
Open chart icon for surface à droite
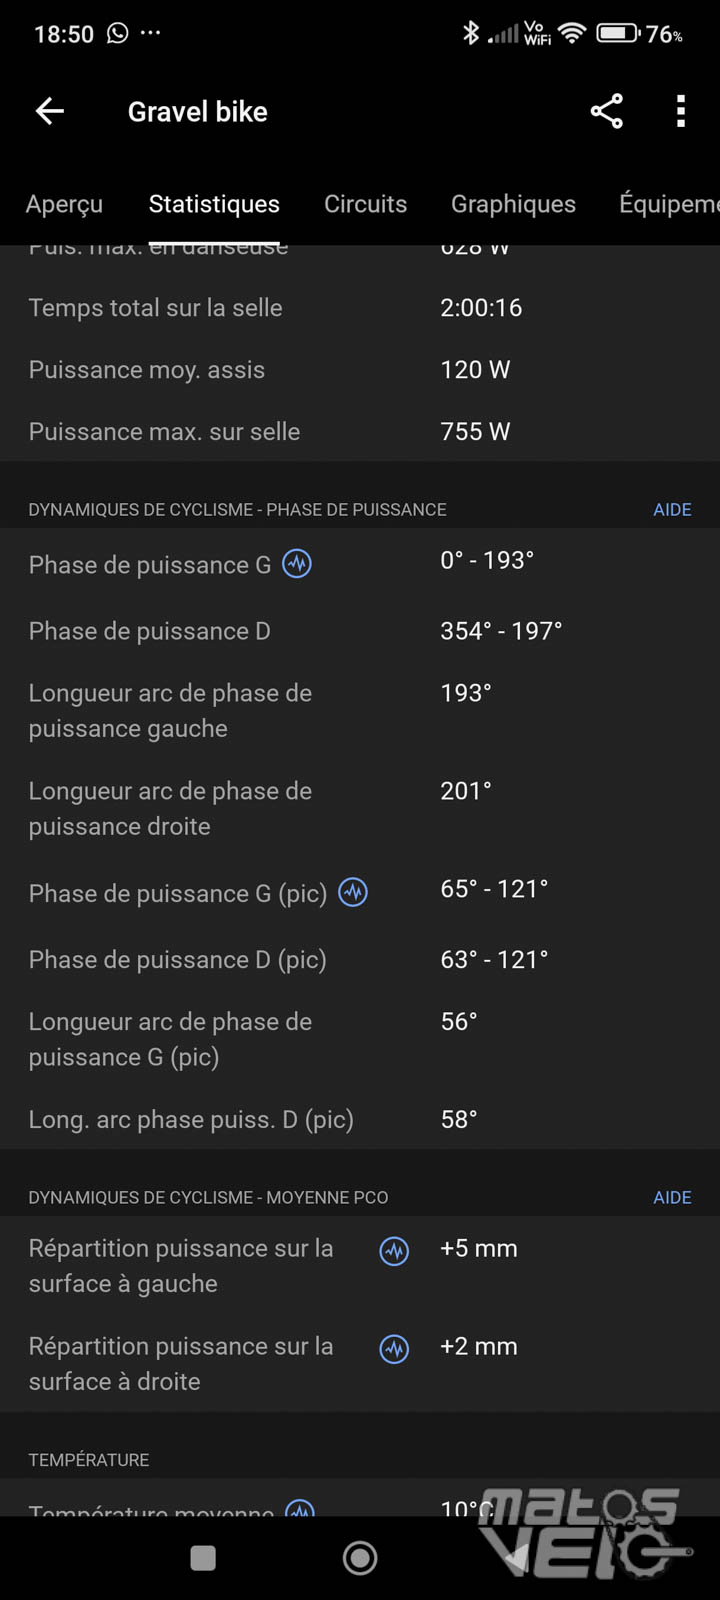click(395, 1349)
